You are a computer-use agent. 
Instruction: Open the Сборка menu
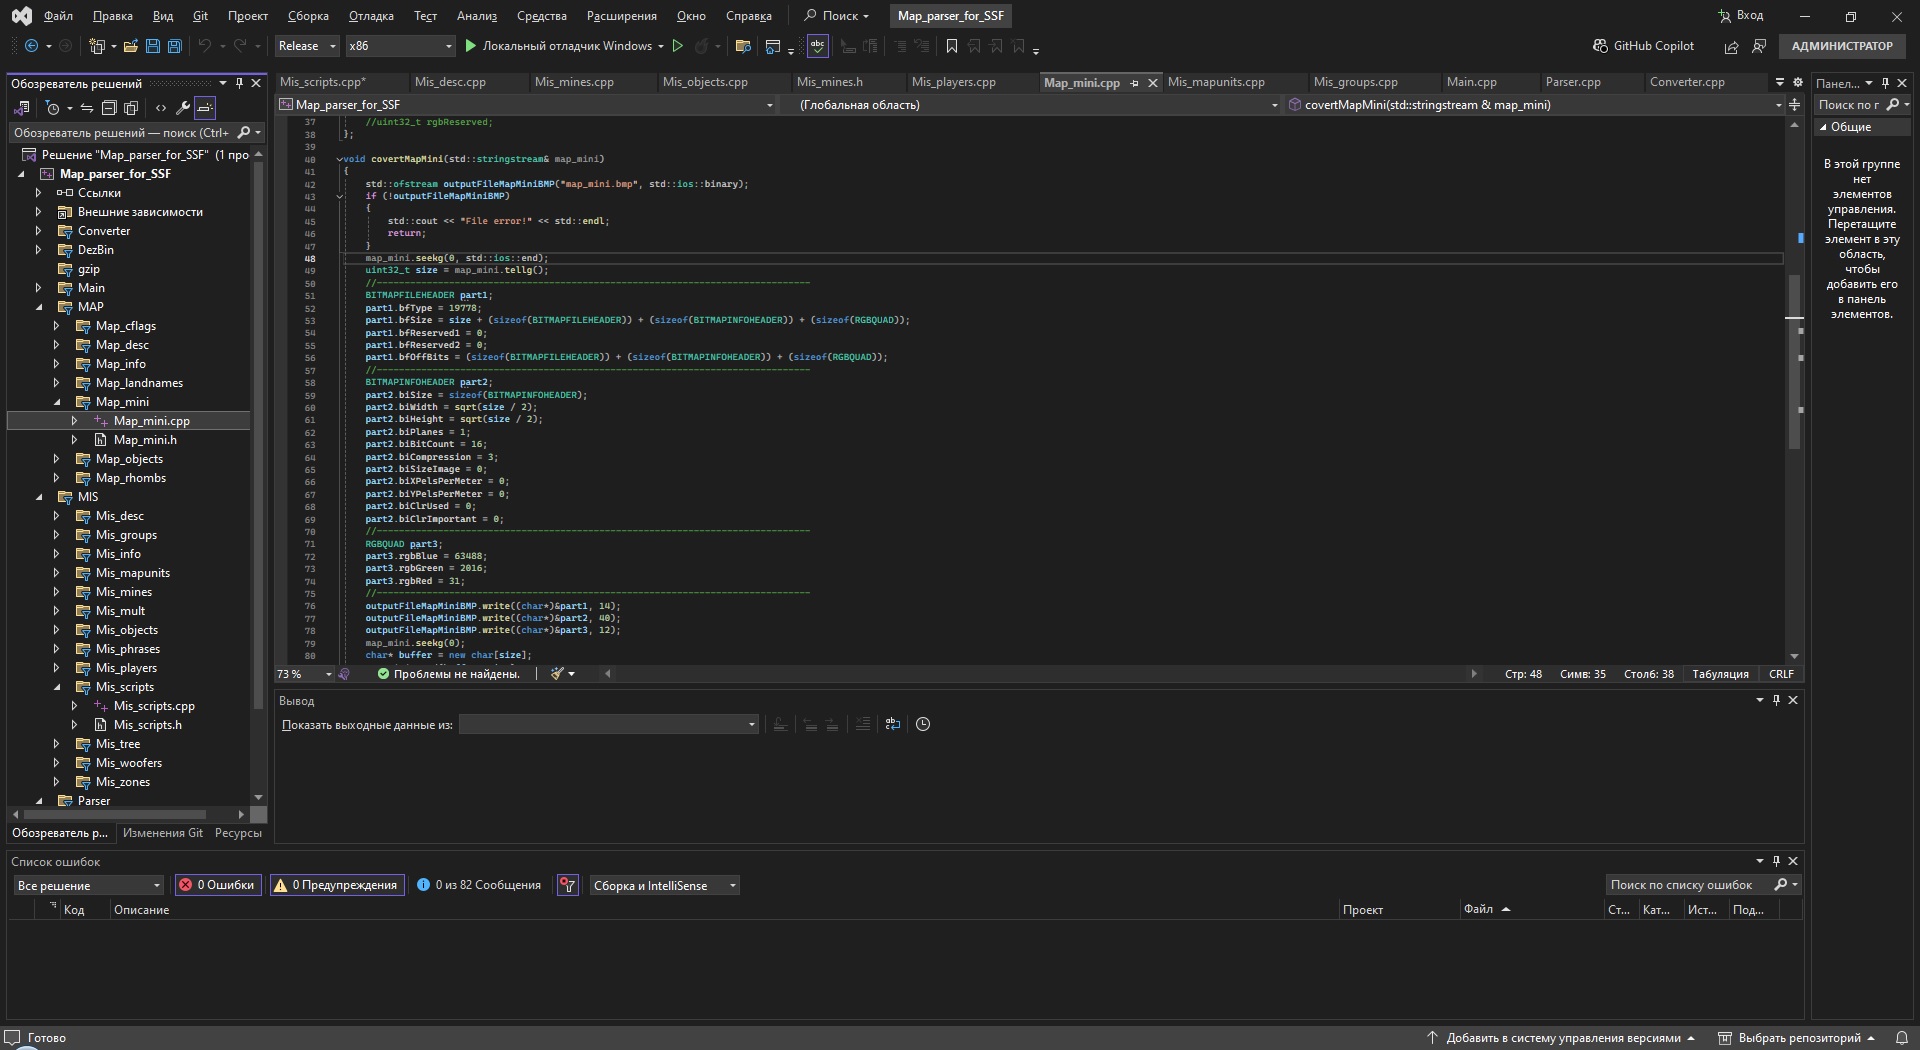[x=308, y=16]
